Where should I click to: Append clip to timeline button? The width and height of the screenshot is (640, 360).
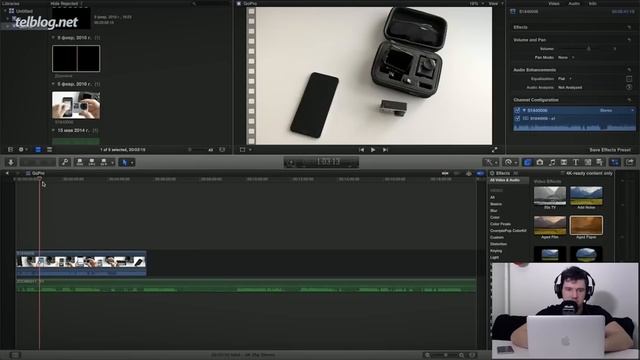(104, 162)
